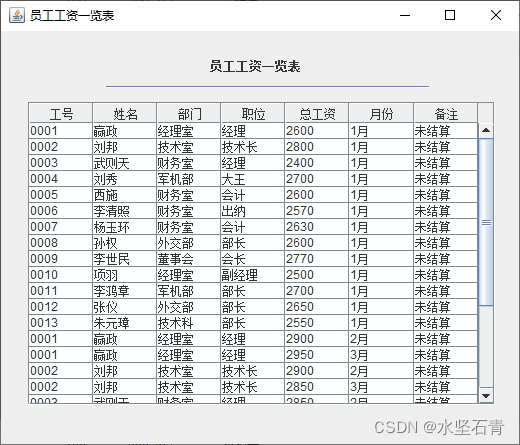
Task: Select the 孙权 name cell
Action: pyautogui.click(x=125, y=243)
